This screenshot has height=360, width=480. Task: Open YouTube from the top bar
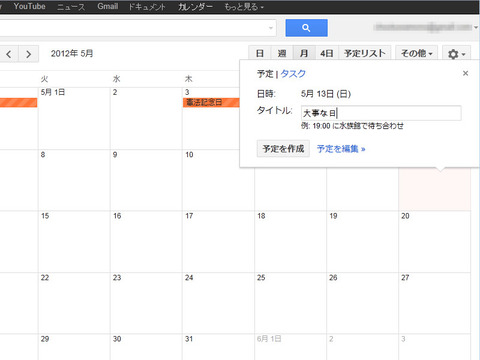click(x=29, y=6)
